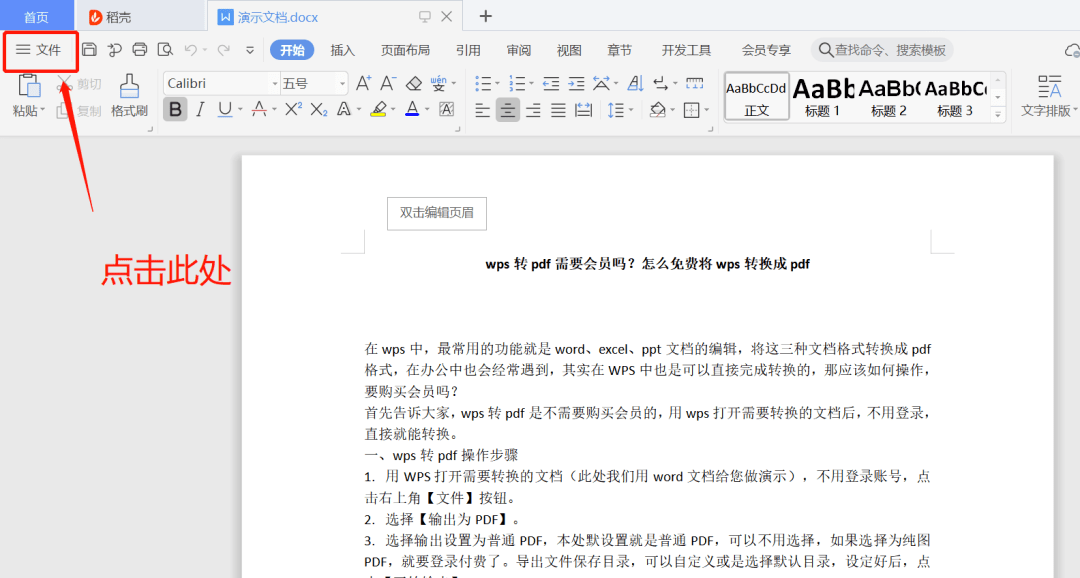Click the Tab Stops ruler icon

694,83
